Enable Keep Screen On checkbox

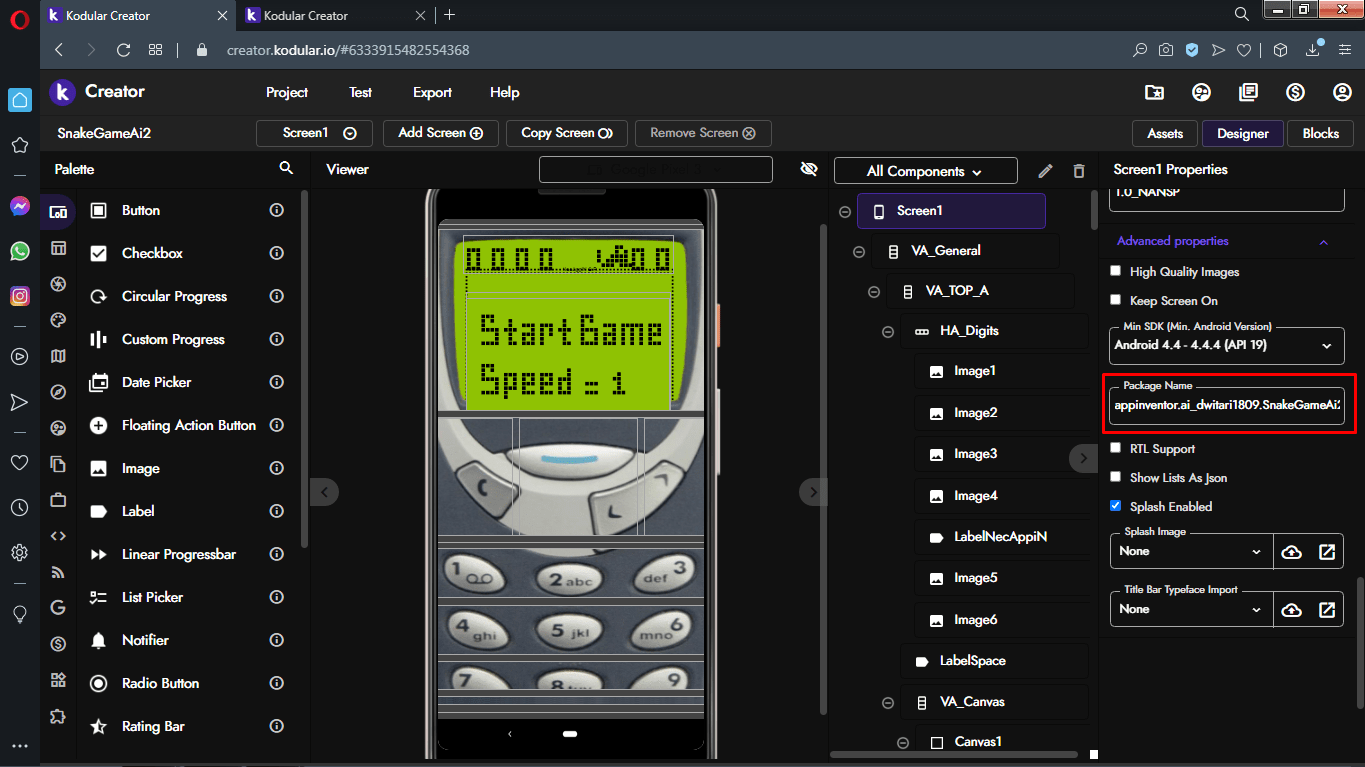pyautogui.click(x=1116, y=300)
